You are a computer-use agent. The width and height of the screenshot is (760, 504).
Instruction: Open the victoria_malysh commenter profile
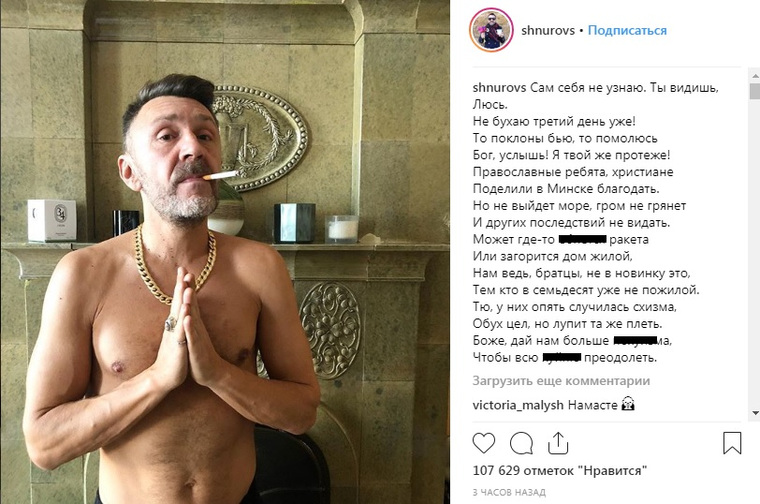[518, 405]
